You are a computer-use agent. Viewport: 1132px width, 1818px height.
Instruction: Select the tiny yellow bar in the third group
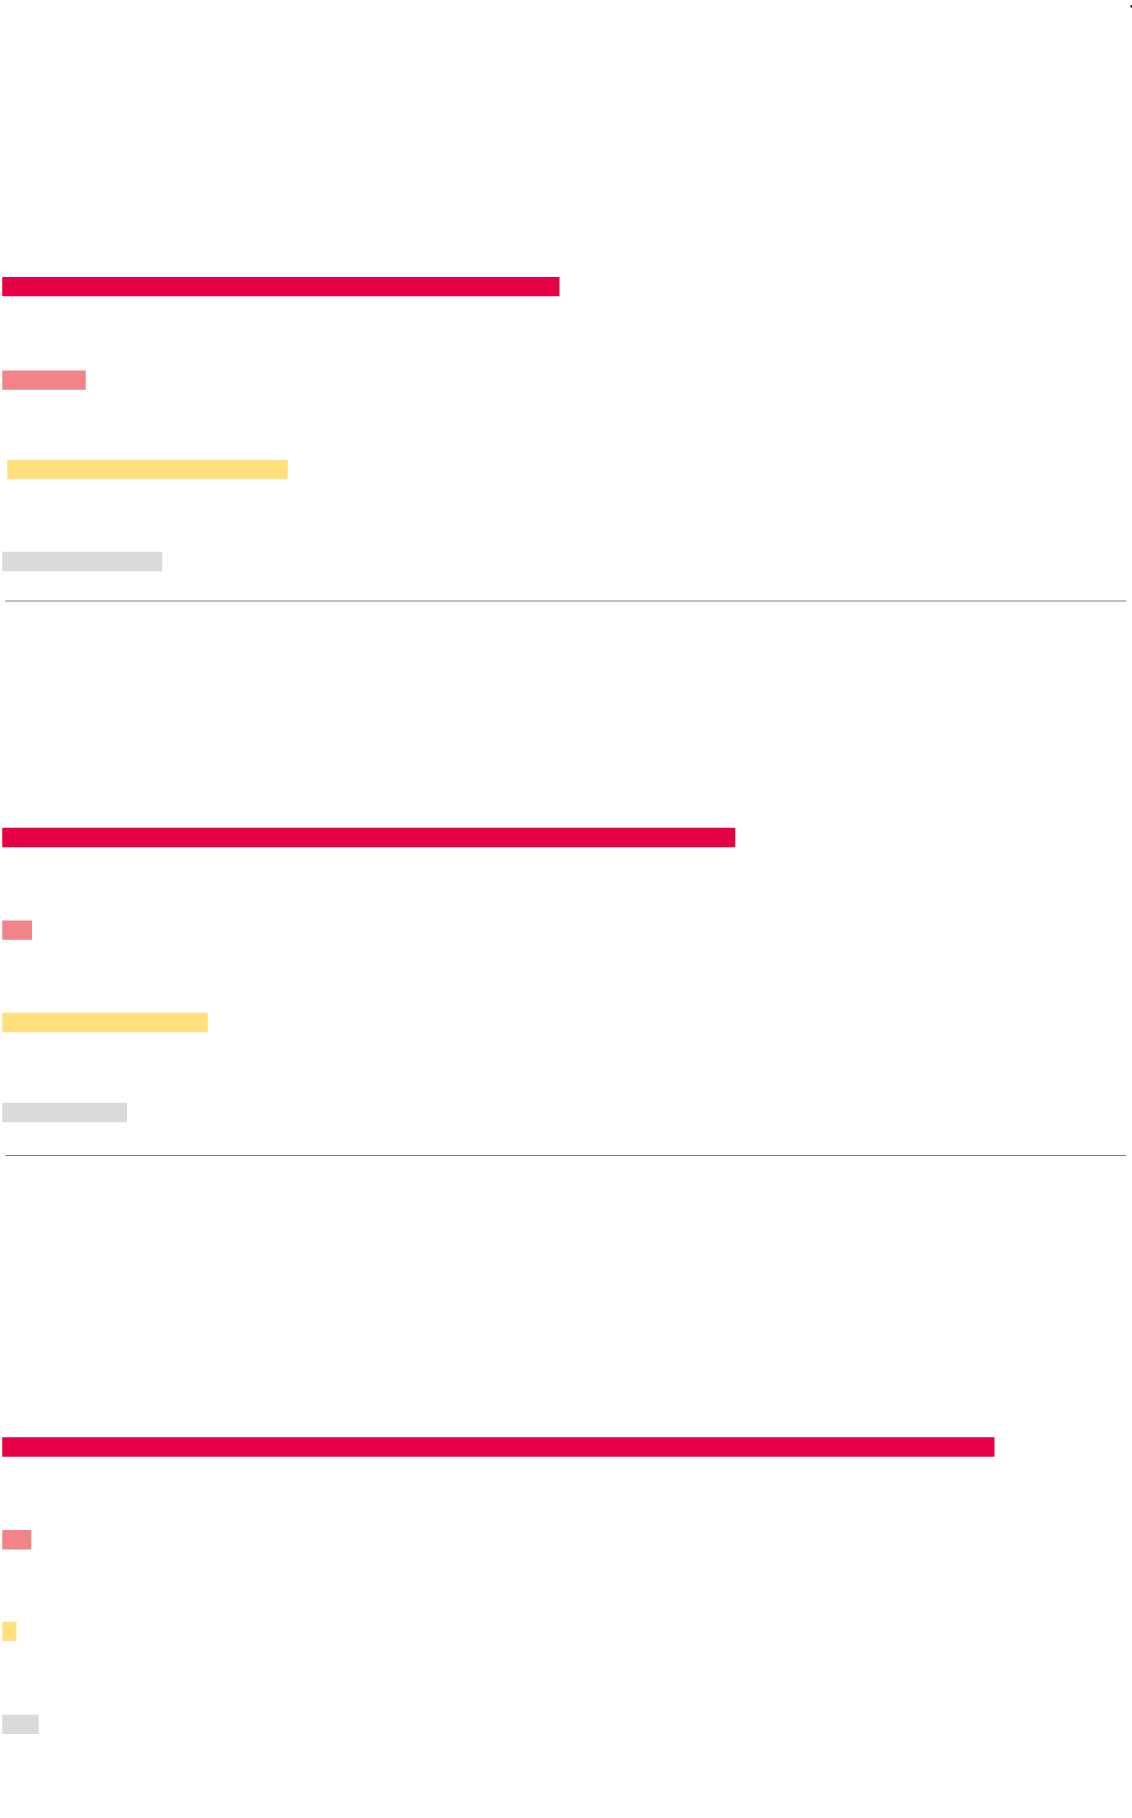pos(9,1632)
